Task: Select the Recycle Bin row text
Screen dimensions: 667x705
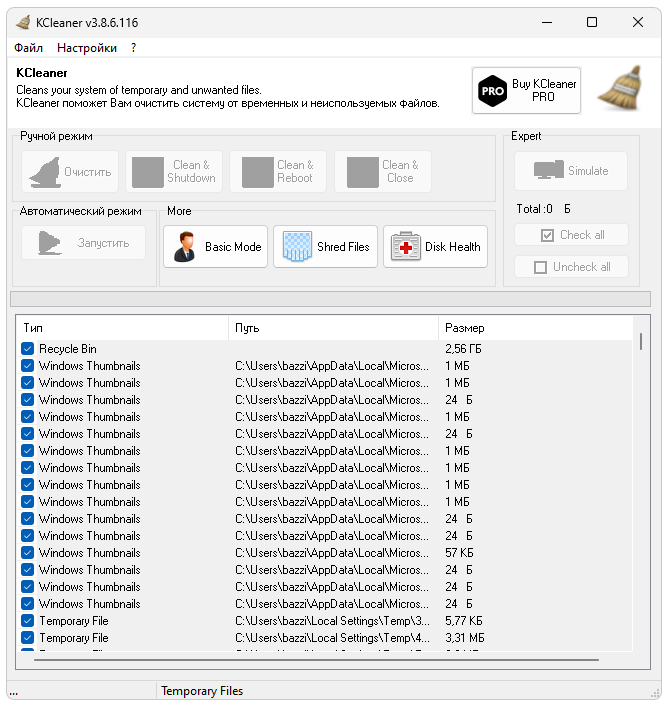Action: [67, 349]
